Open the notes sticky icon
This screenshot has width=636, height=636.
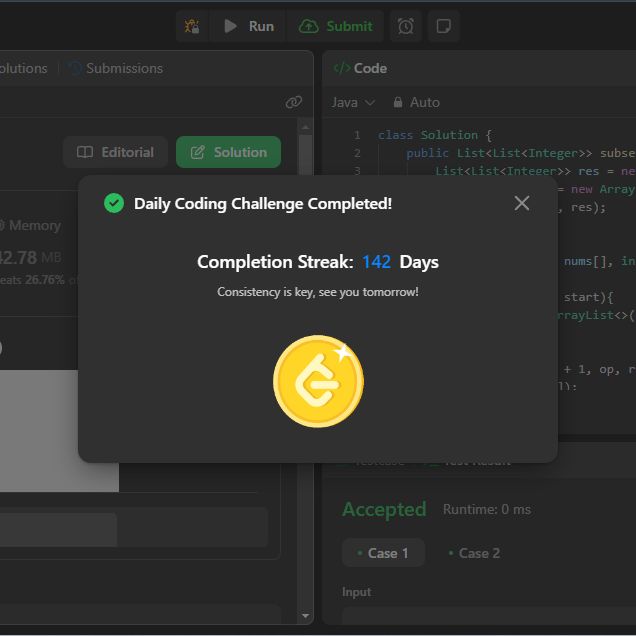click(x=443, y=26)
